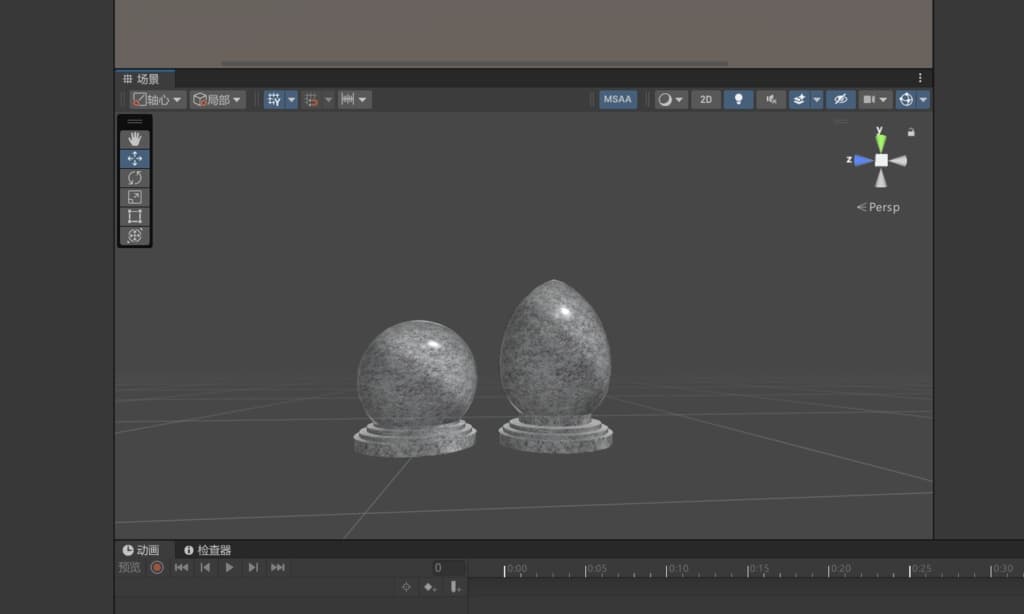Select the Rect transform tool
1024x614 pixels.
(x=135, y=216)
